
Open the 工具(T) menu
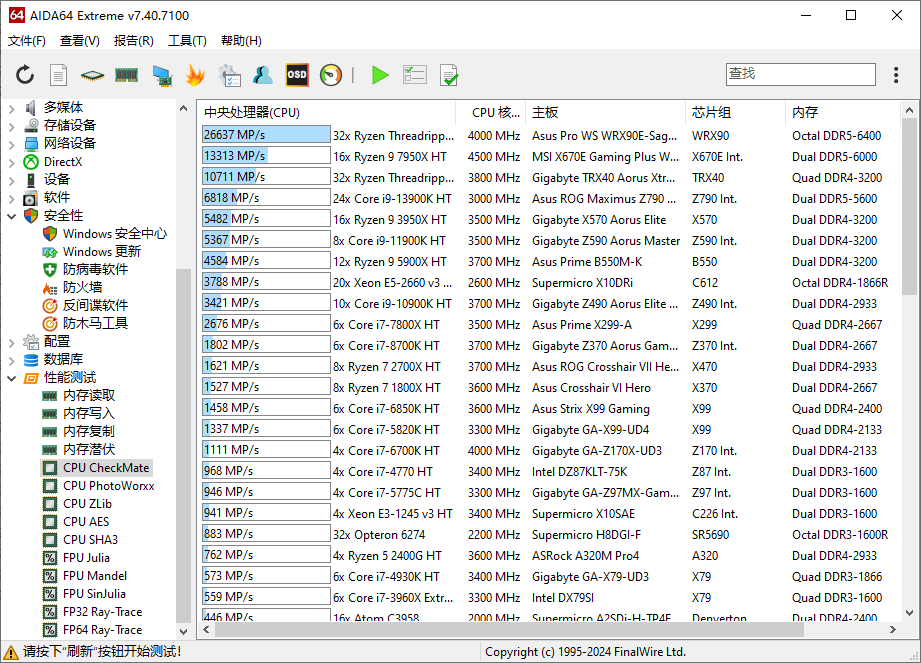pyautogui.click(x=187, y=41)
